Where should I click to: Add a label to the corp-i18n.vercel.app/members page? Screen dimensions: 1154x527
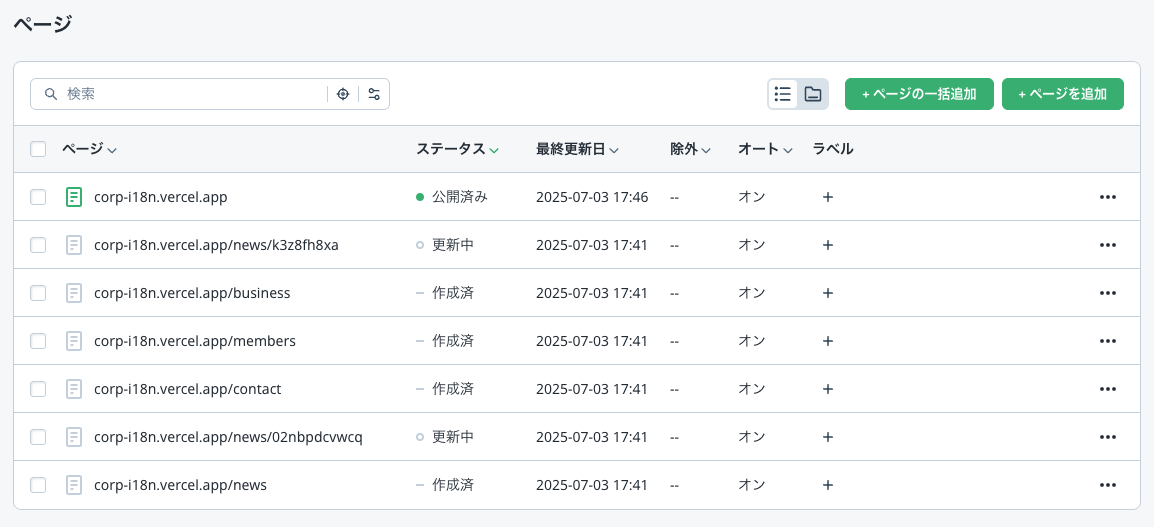point(827,341)
